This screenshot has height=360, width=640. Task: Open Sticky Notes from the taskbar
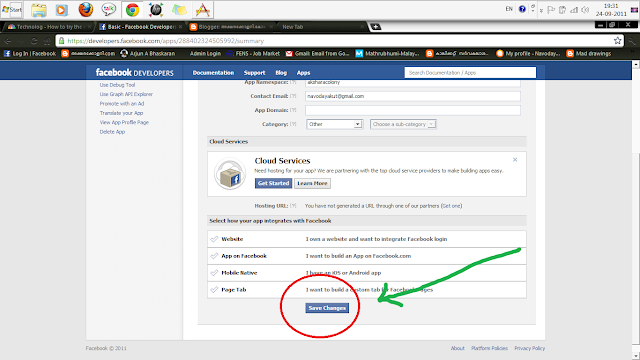[179, 10]
